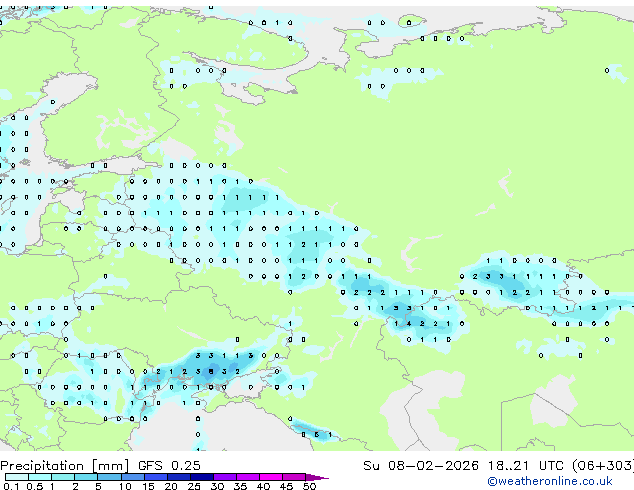Screen dimensions: 634x490
Task: Click the '(06+303)' forecast run text
Action: [x=603, y=466]
